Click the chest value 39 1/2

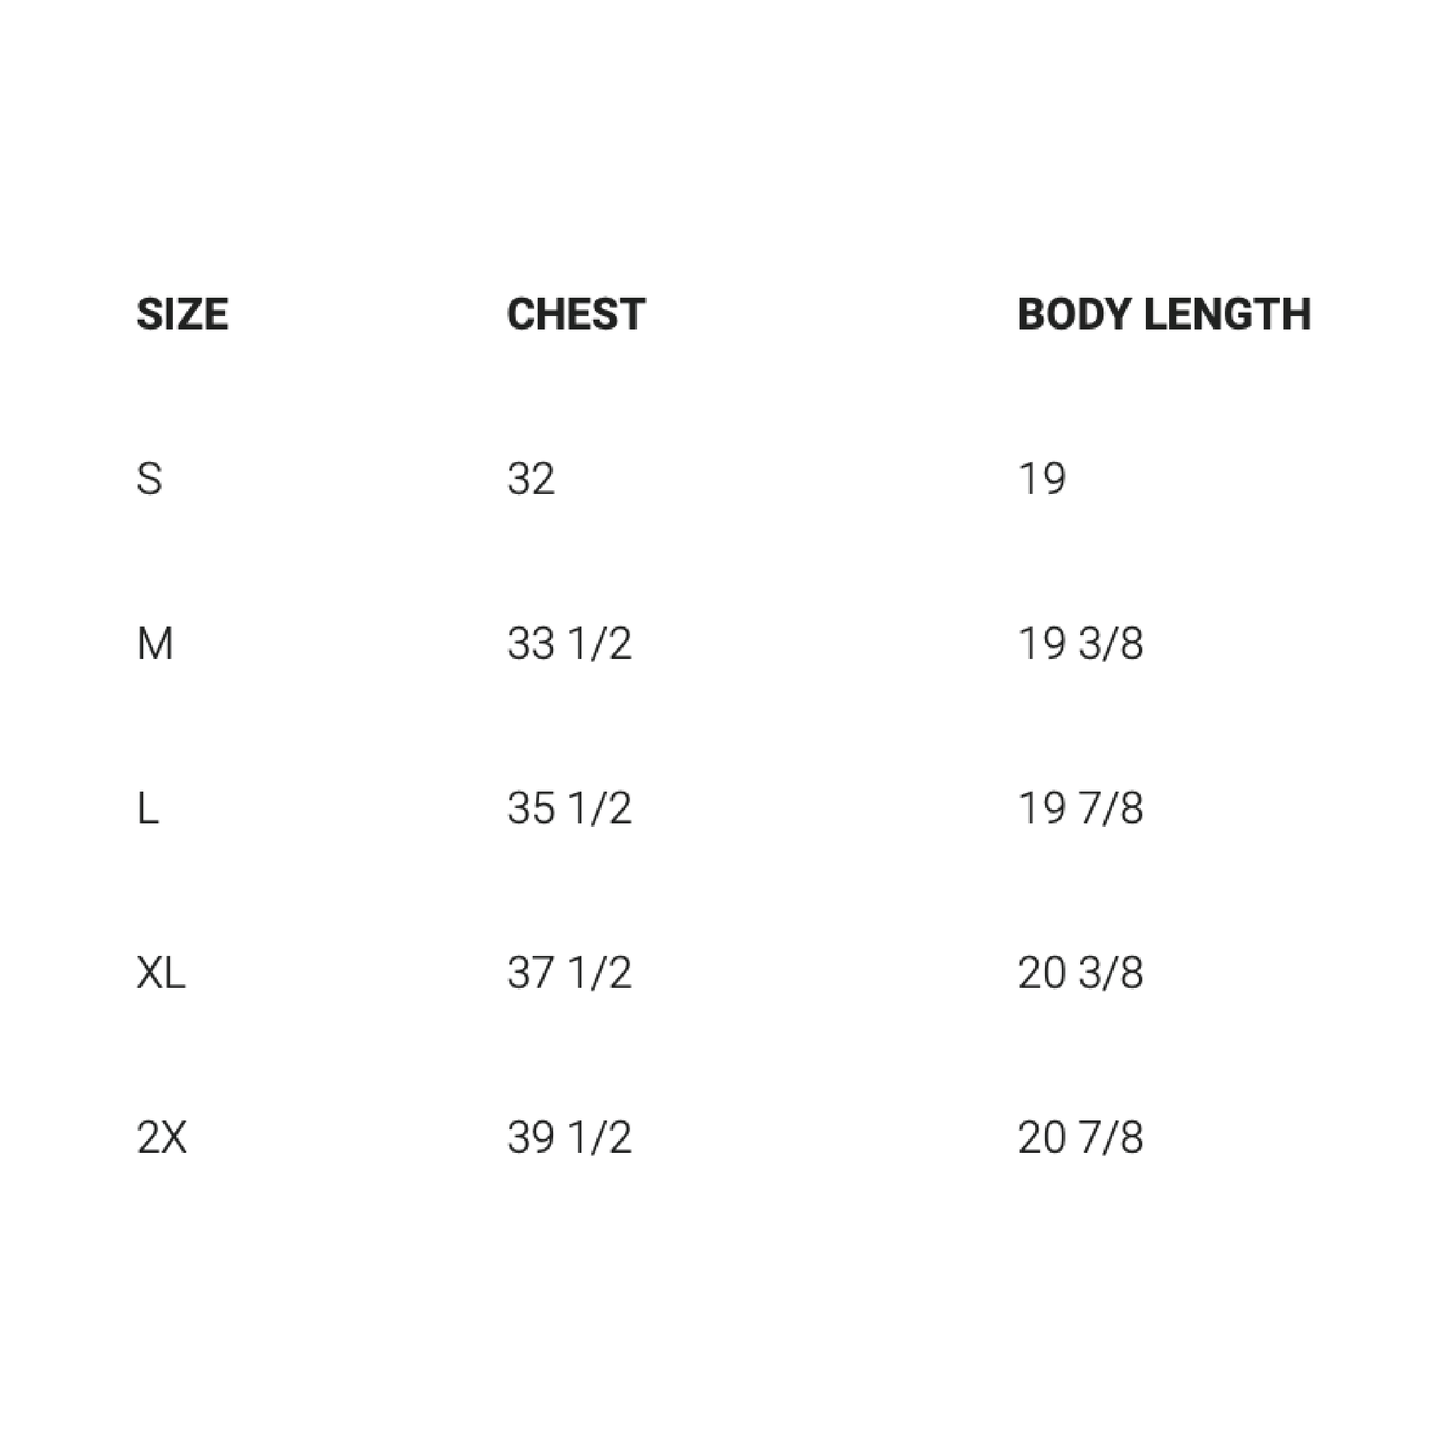click(x=569, y=1138)
